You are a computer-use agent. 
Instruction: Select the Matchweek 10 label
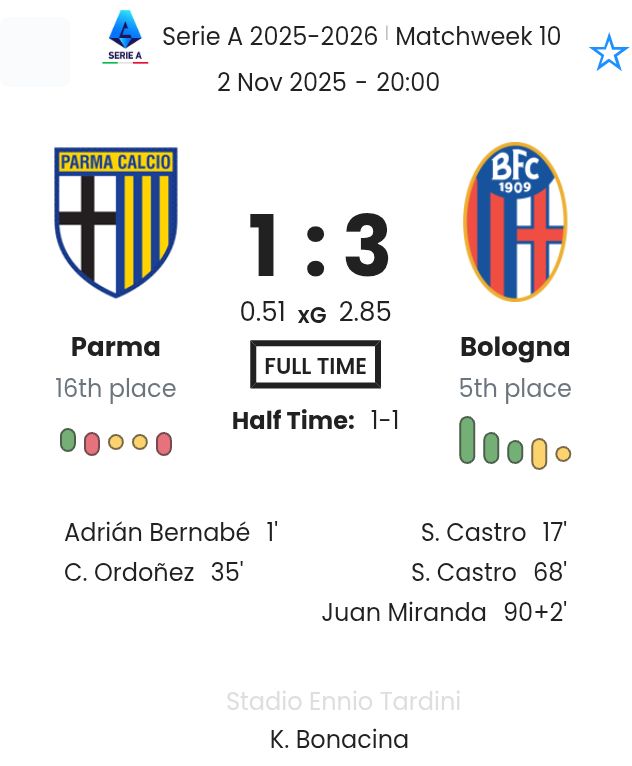(x=478, y=37)
